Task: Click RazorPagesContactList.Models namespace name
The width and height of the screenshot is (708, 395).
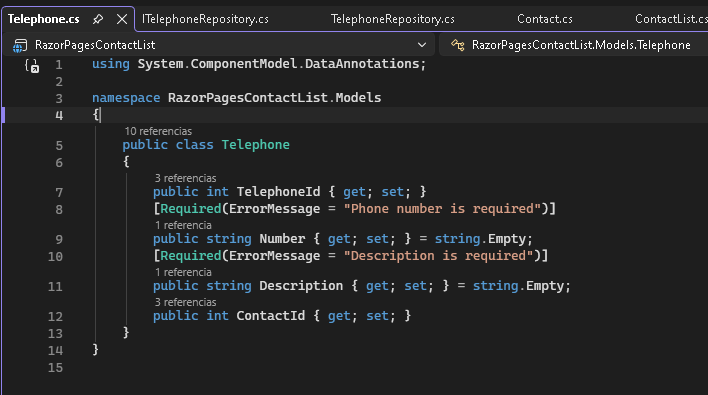Action: tap(275, 98)
